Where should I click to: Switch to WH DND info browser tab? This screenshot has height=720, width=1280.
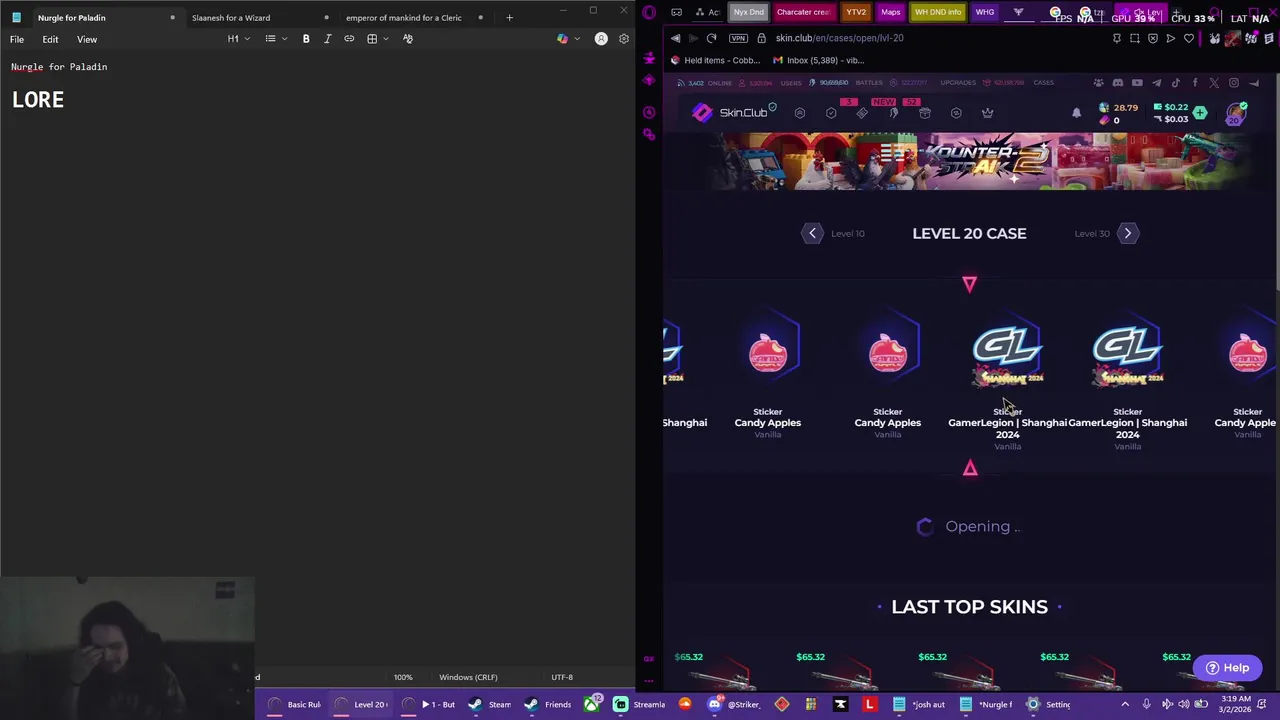(937, 12)
